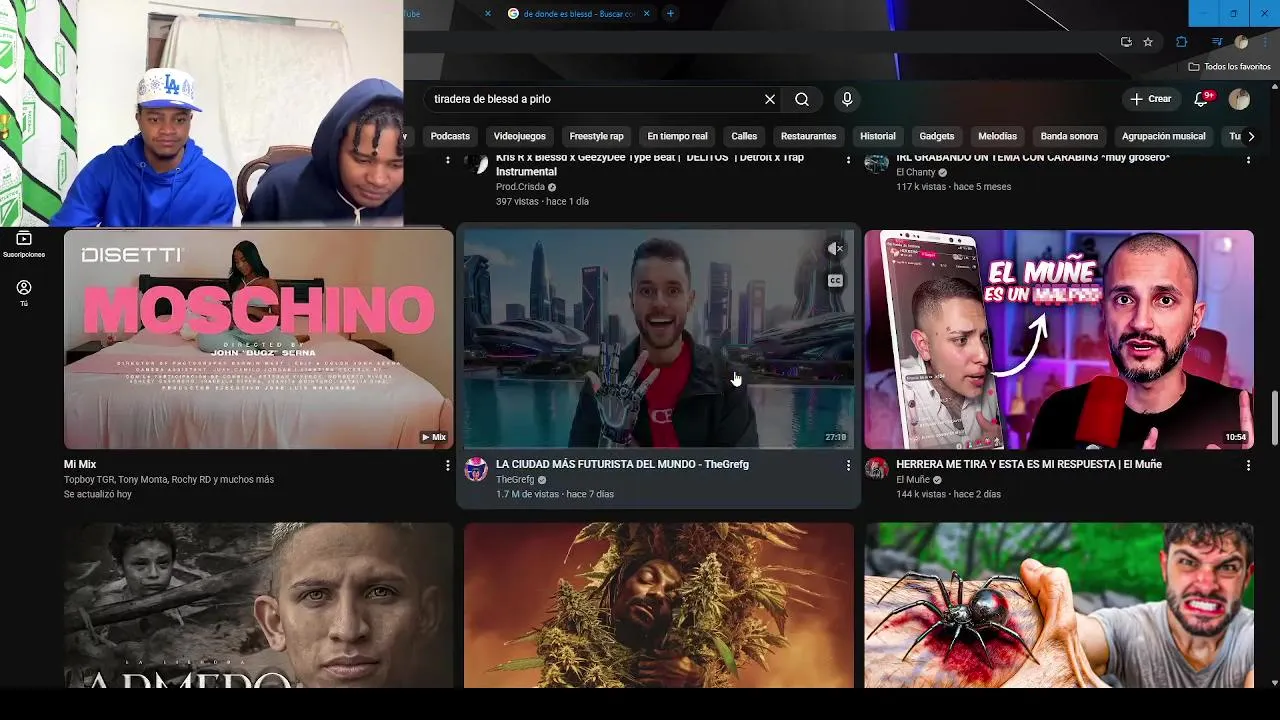
Task: Start voice search with the microphone icon
Action: (847, 99)
